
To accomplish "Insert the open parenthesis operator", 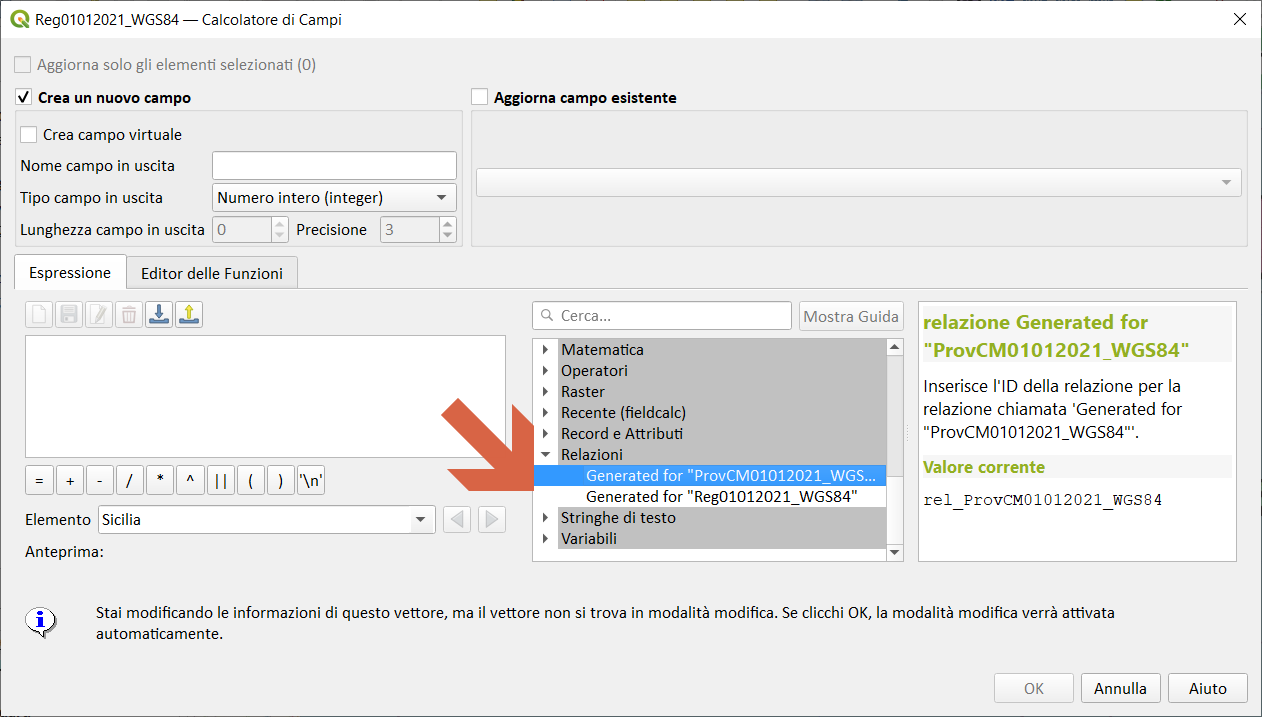I will [x=250, y=481].
